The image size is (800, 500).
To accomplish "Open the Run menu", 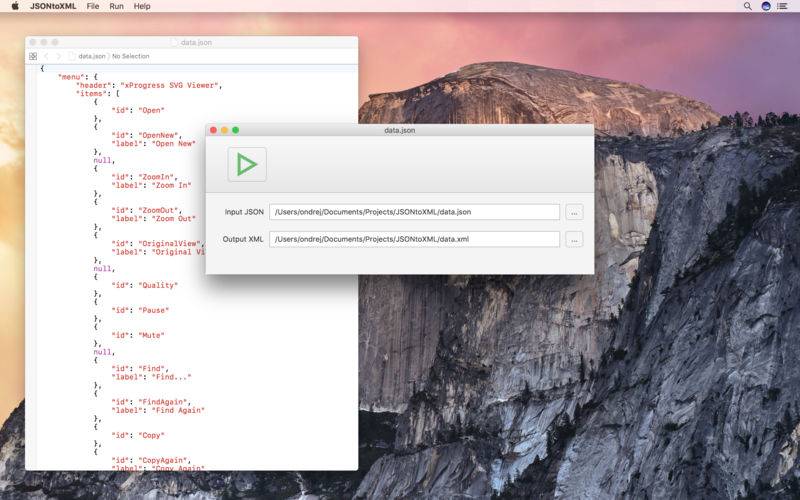I will point(116,6).
